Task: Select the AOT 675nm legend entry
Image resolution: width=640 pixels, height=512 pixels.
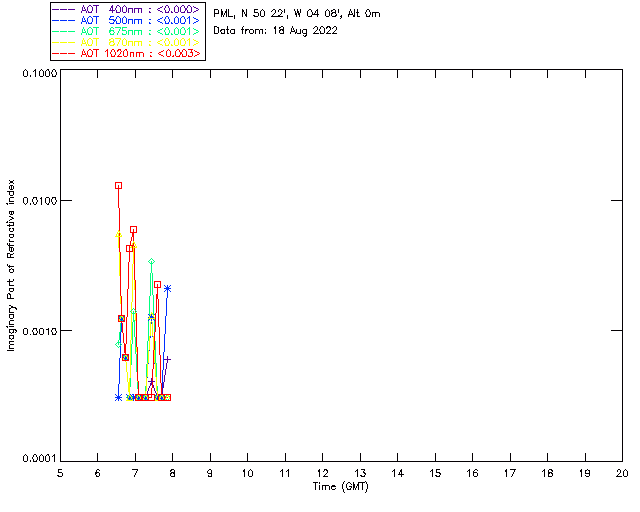Action: click(127, 30)
